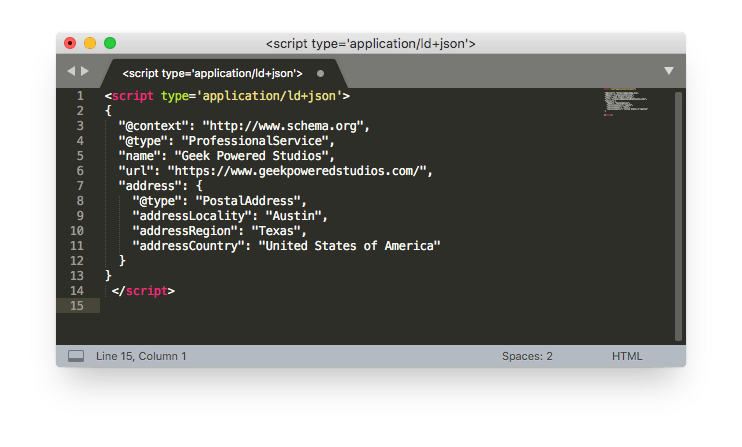Click the opening script tag keyword
This screenshot has width=742, height=447.
pyautogui.click(x=132, y=96)
